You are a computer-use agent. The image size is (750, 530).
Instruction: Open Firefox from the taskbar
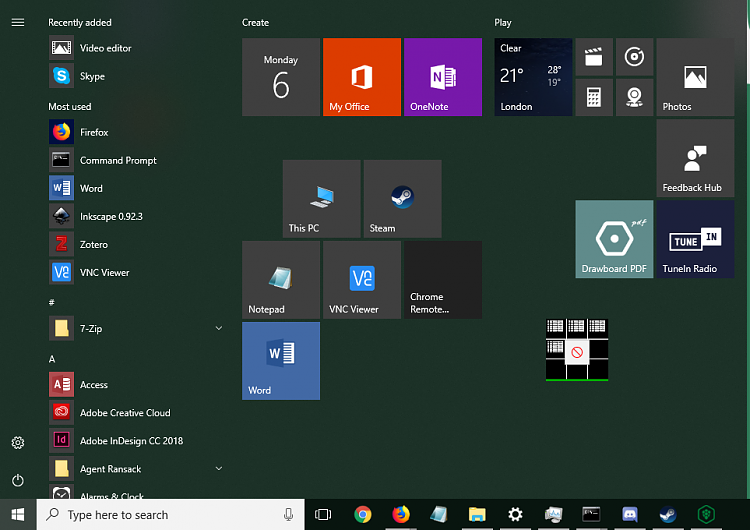[401, 515]
